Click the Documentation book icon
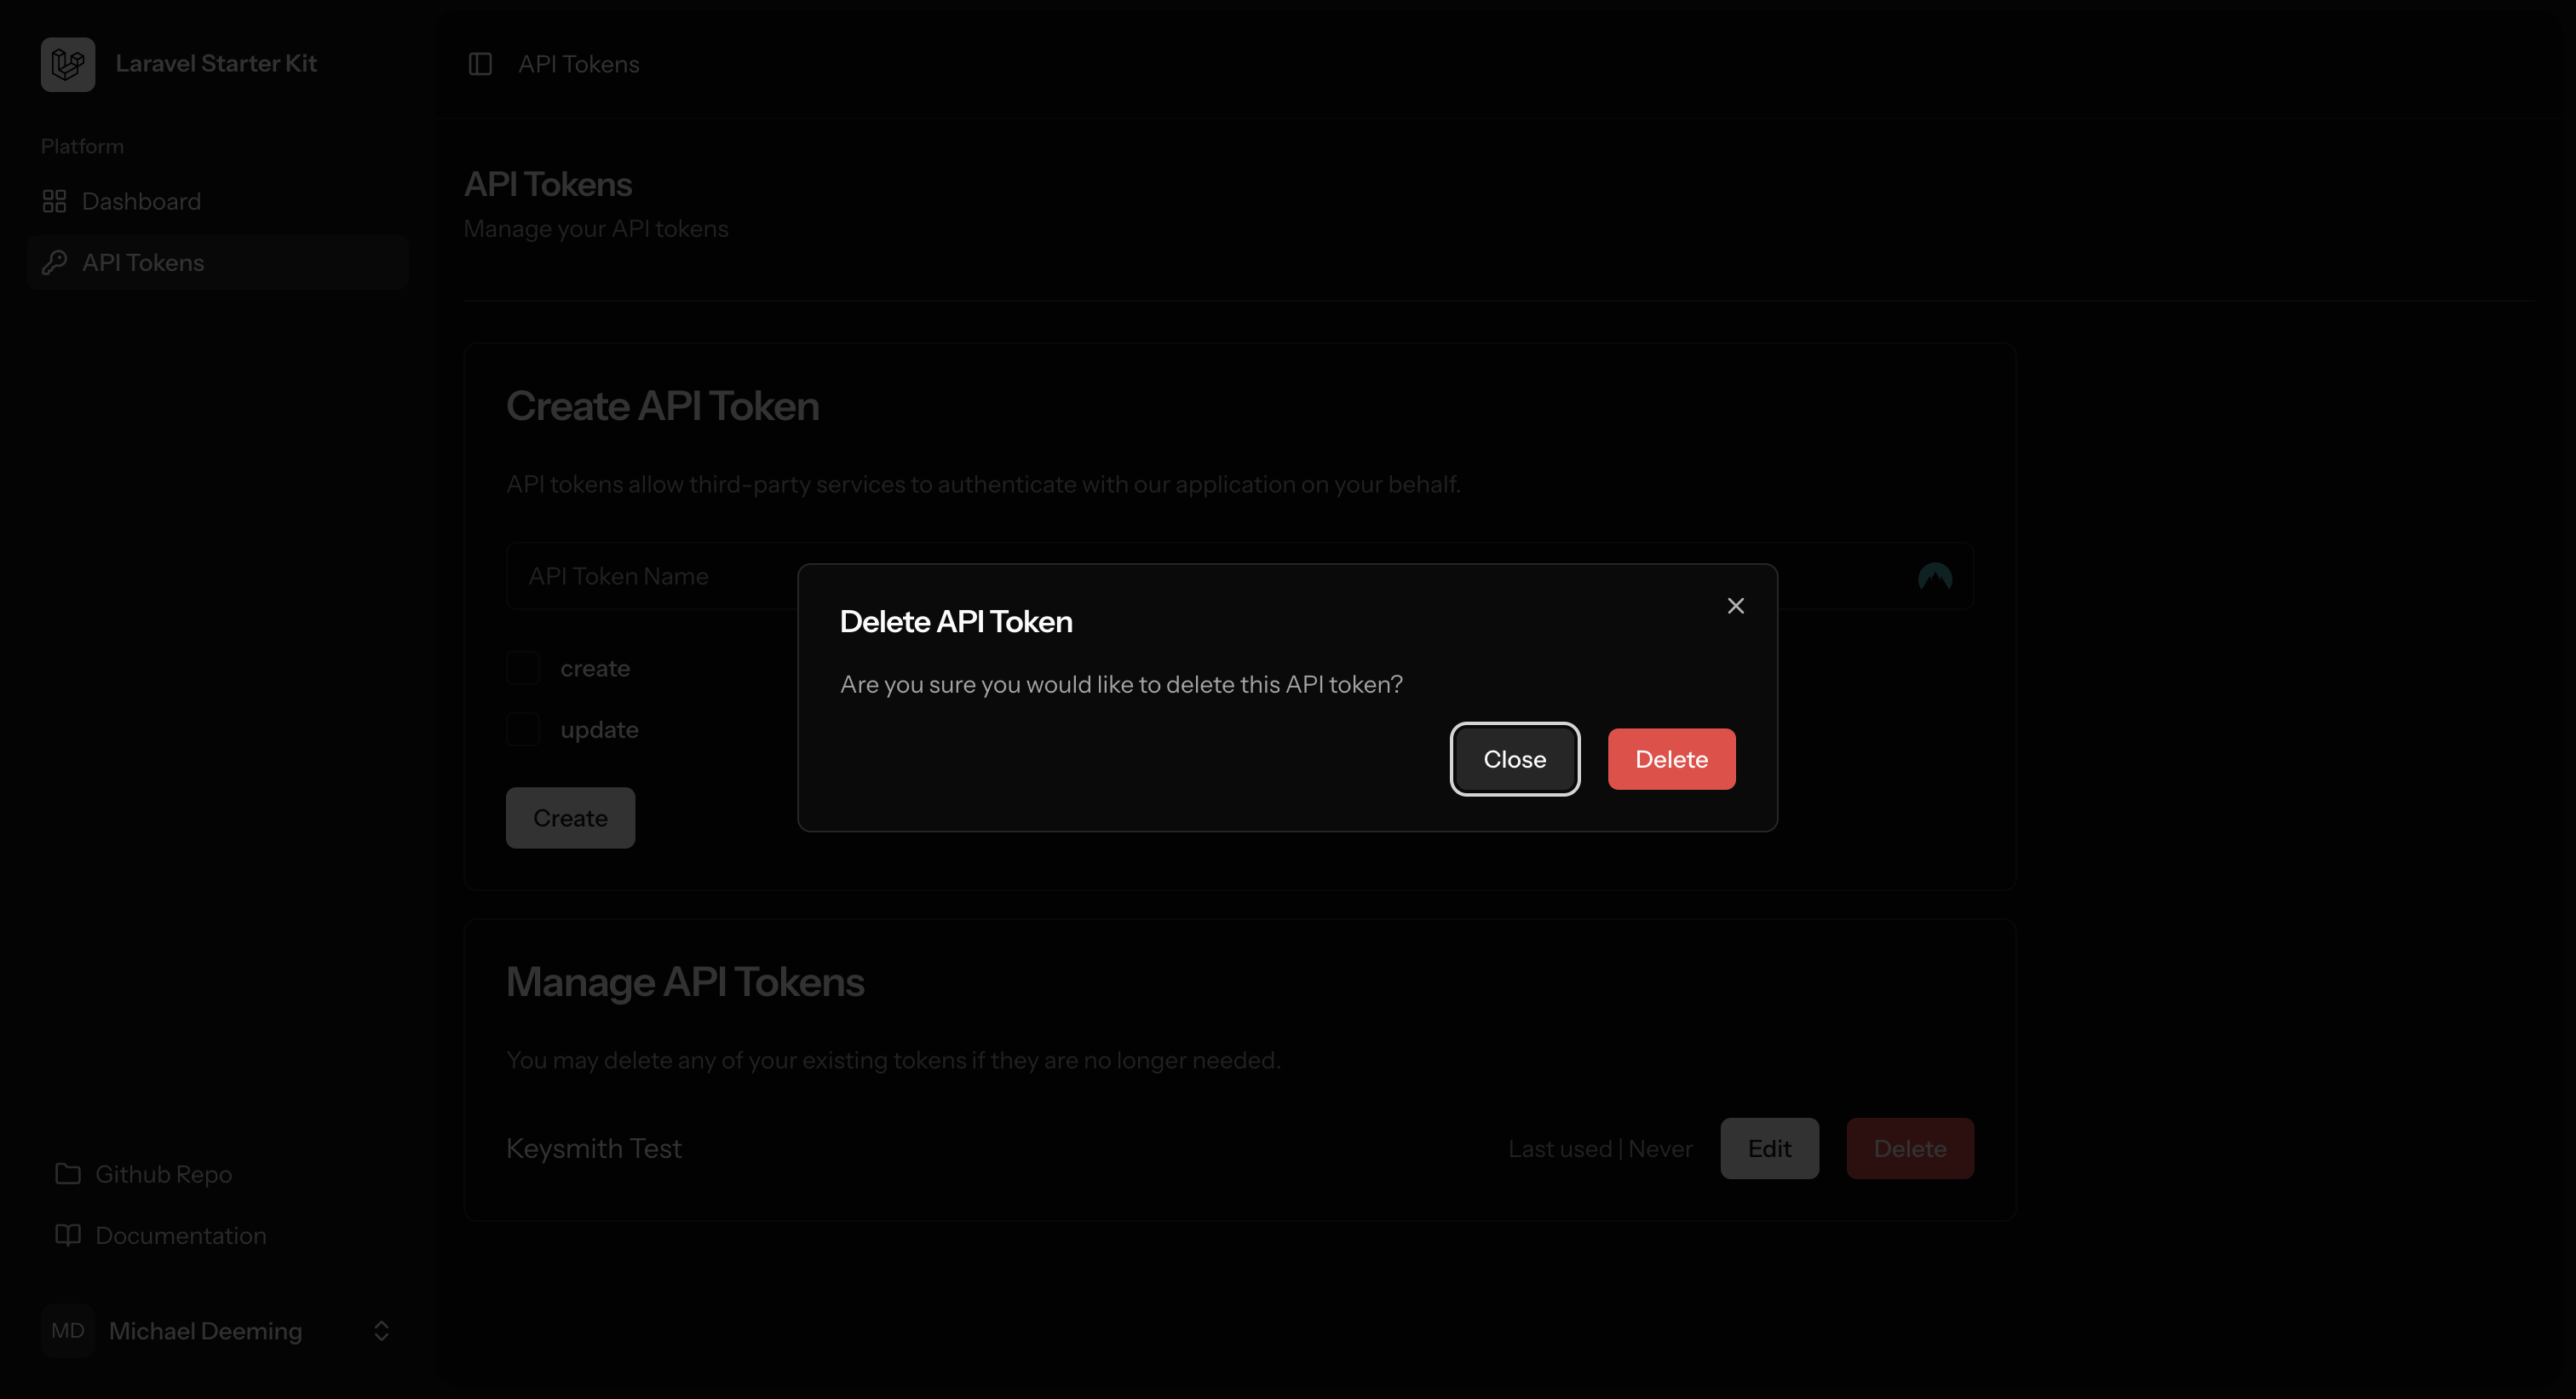The height and width of the screenshot is (1399, 2576). click(68, 1235)
